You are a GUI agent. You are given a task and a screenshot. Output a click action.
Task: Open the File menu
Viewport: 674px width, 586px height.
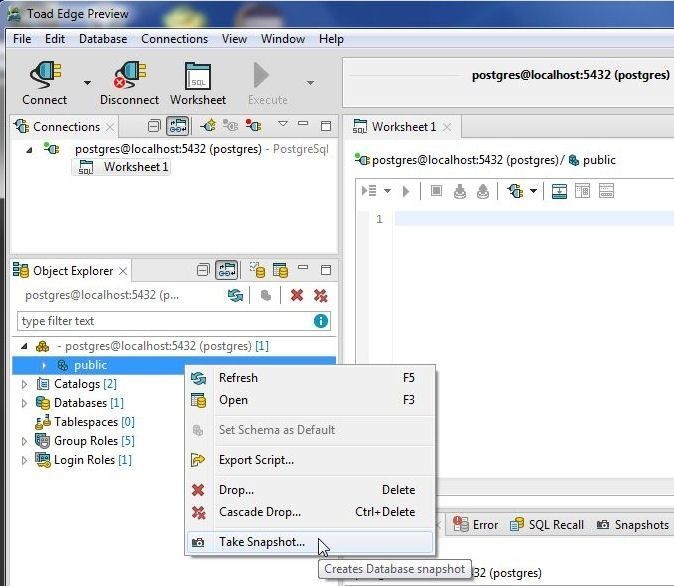pos(22,39)
